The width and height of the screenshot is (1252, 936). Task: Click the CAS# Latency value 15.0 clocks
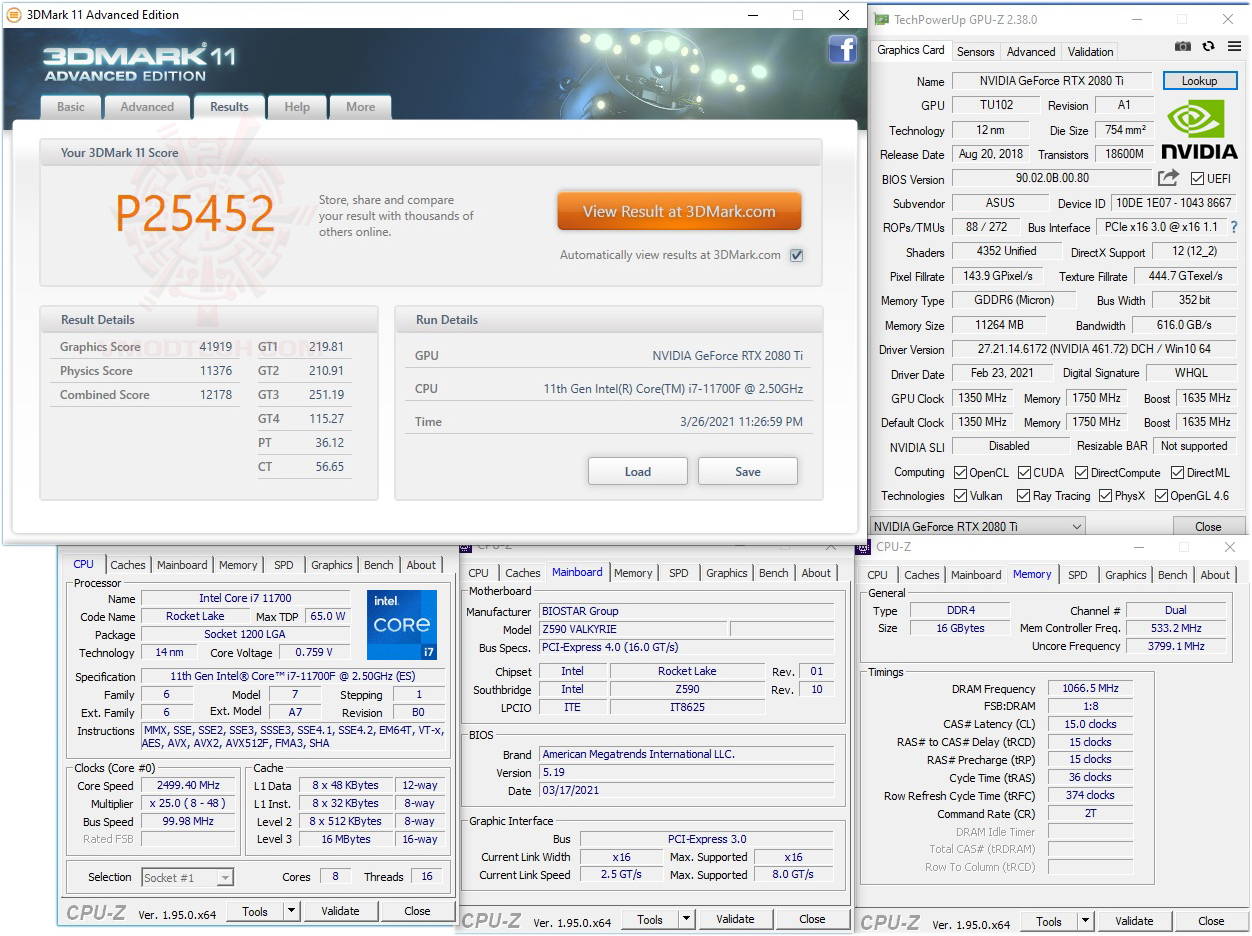pos(1091,724)
